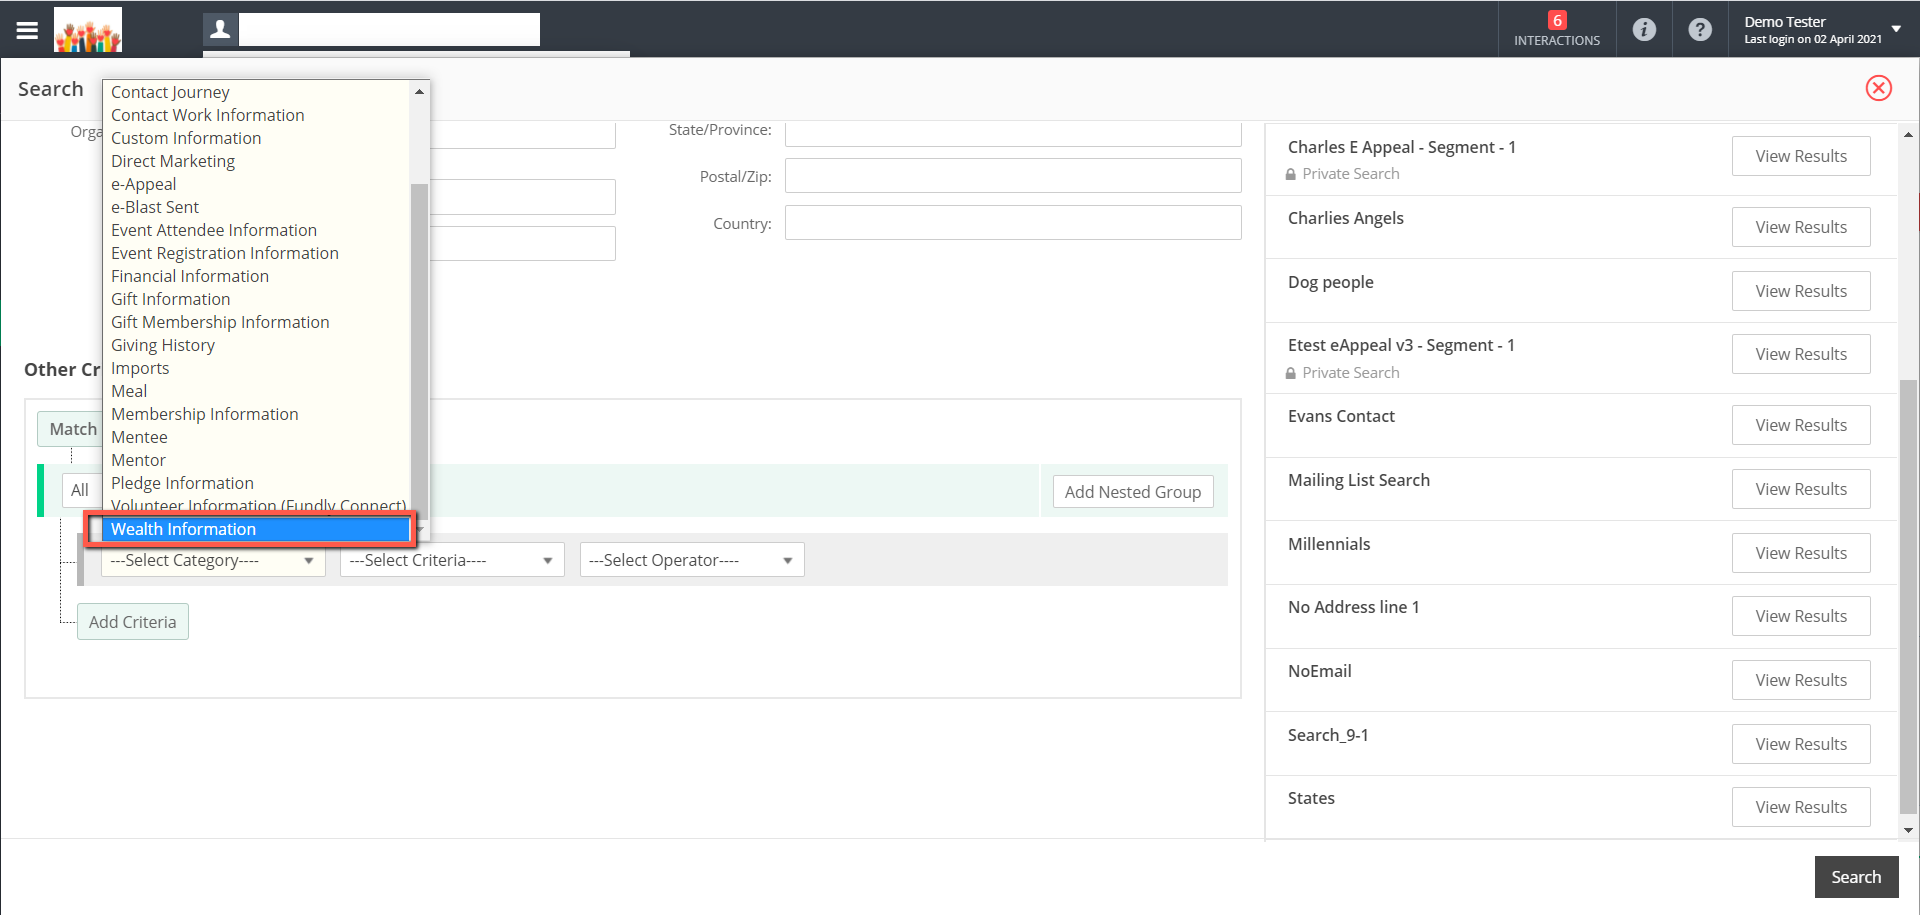Click the NoEmail saved search name
The image size is (1920, 915).
click(x=1319, y=671)
